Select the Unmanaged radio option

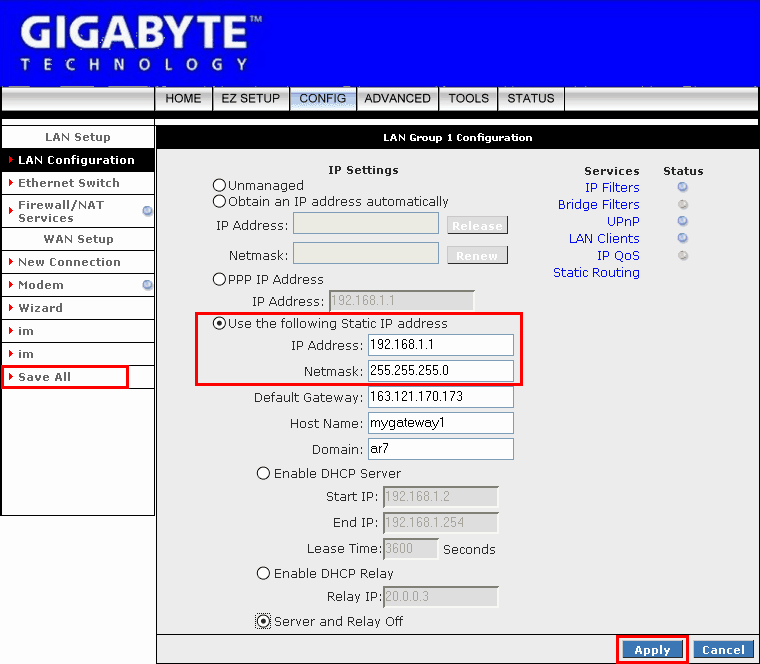pyautogui.click(x=219, y=185)
